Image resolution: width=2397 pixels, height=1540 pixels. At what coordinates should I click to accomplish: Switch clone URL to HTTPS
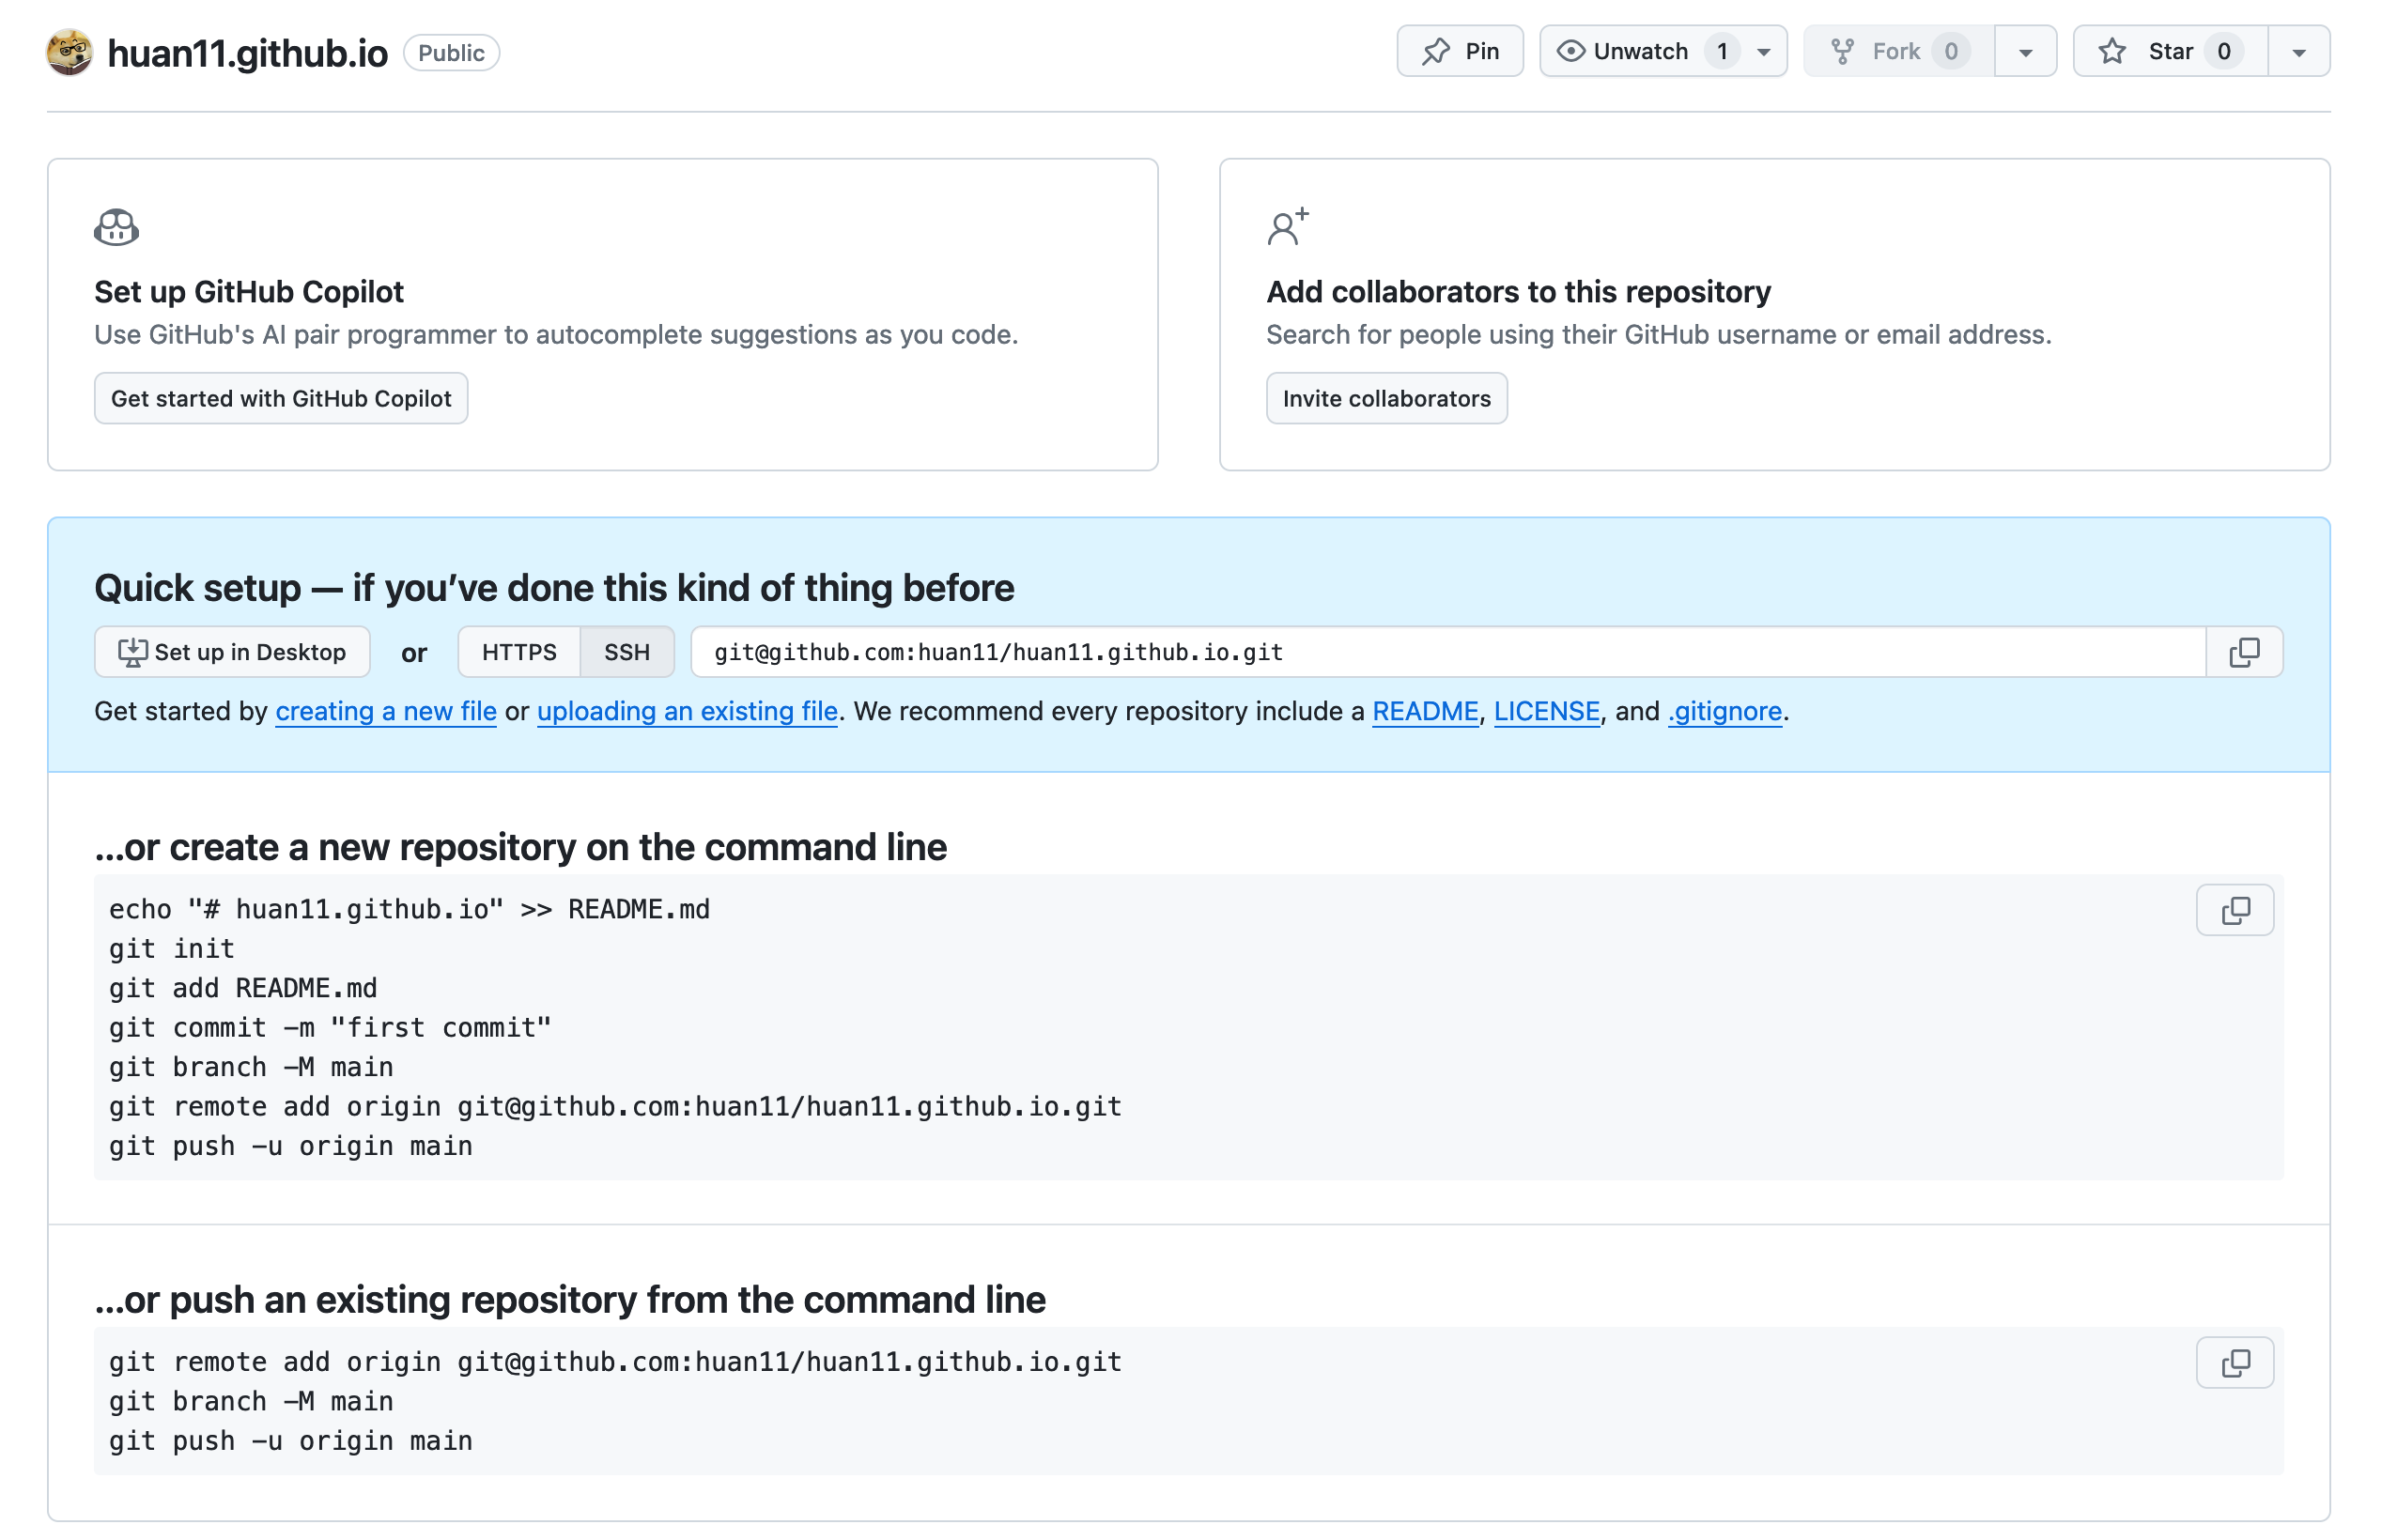(x=519, y=652)
